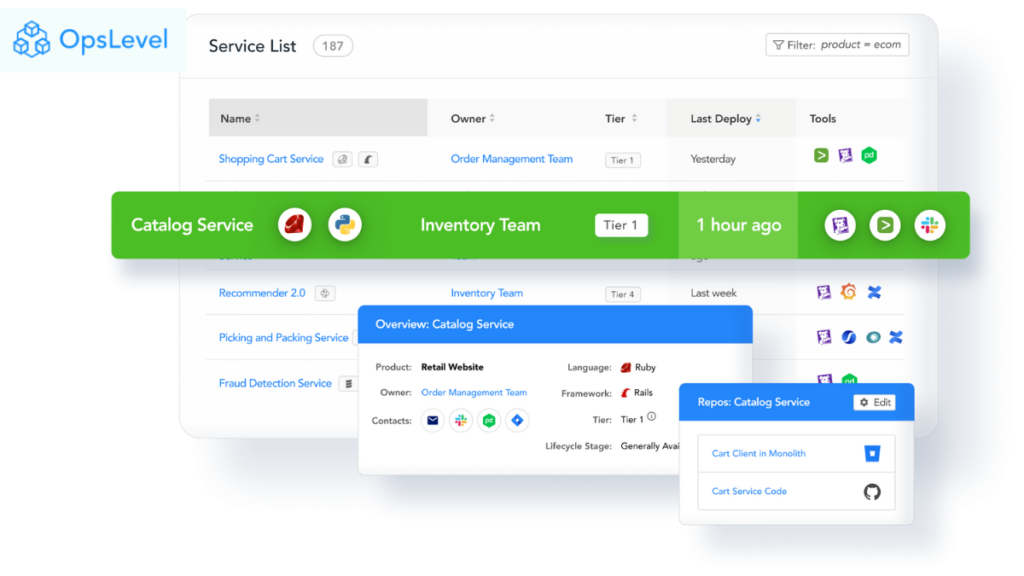The height and width of the screenshot is (576, 1024).
Task: Open Datadog tool in Picking and Packing row
Action: 824,337
